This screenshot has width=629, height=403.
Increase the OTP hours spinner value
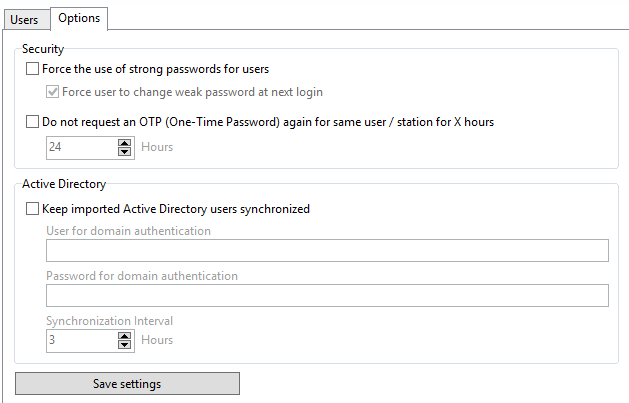[x=124, y=143]
